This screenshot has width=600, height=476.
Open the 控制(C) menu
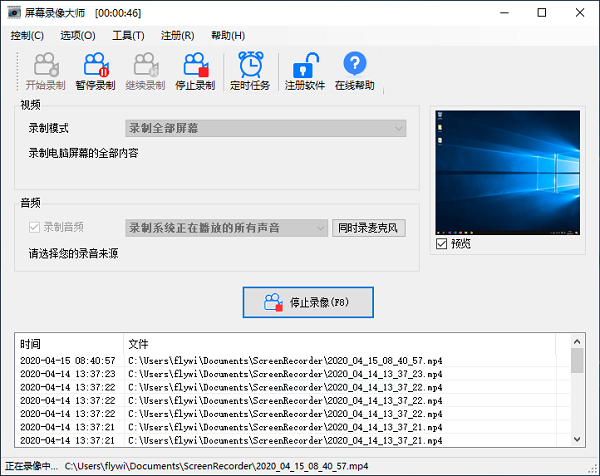tap(27, 35)
